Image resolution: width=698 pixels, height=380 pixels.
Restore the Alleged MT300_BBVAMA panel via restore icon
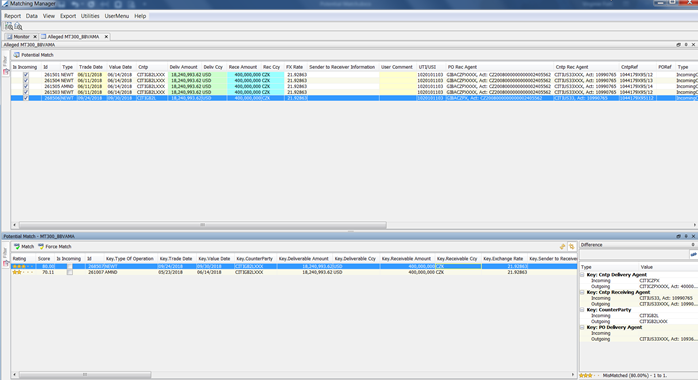click(x=678, y=44)
